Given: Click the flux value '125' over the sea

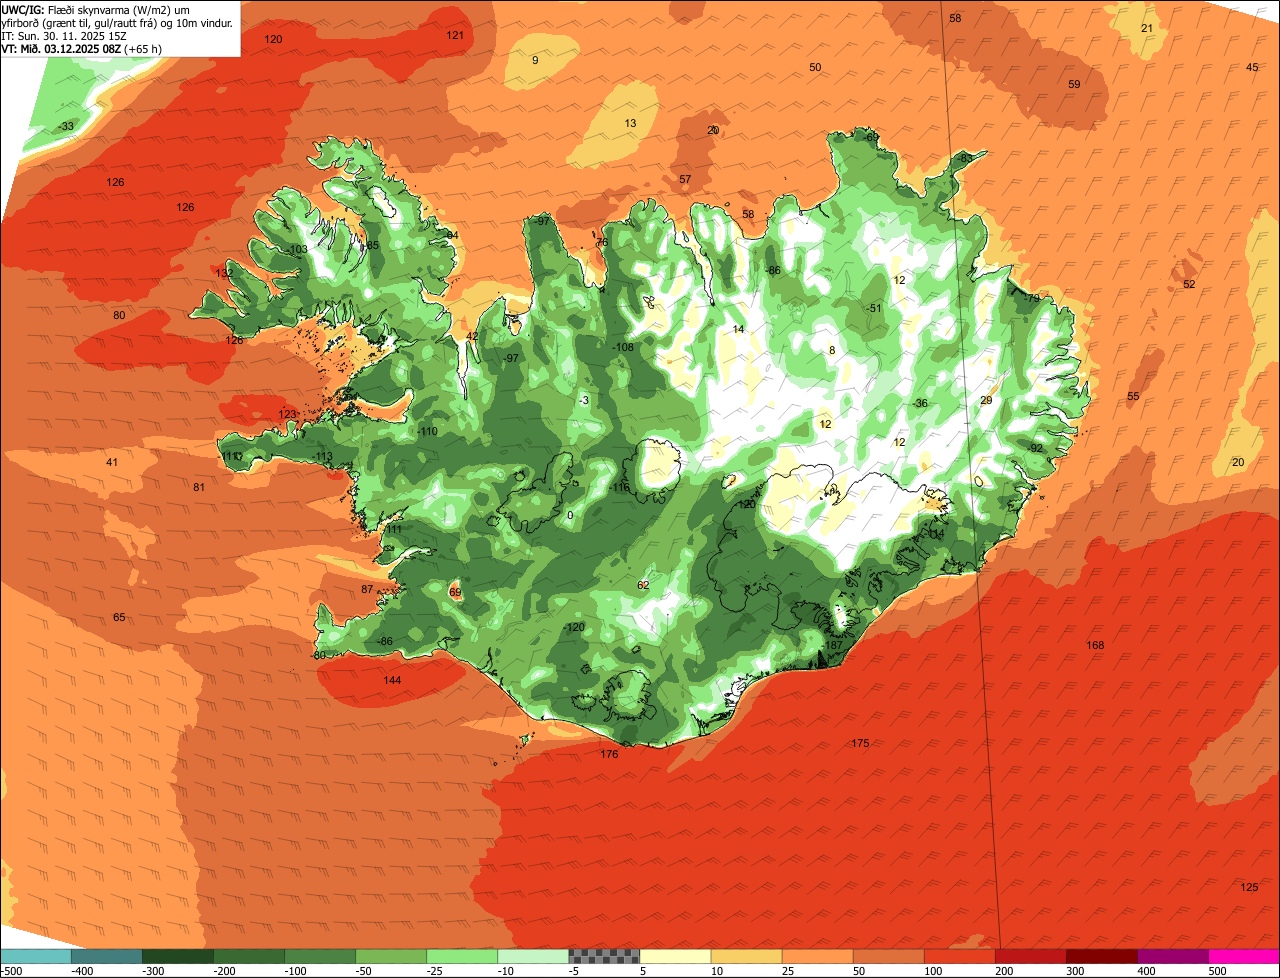Looking at the screenshot, I should 1249,887.
